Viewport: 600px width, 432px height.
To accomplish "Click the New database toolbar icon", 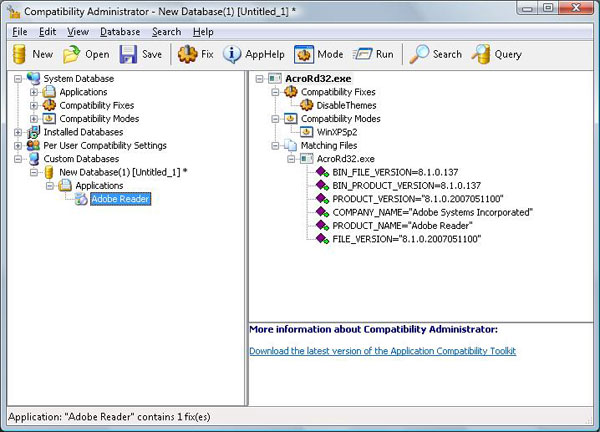I will coord(19,54).
